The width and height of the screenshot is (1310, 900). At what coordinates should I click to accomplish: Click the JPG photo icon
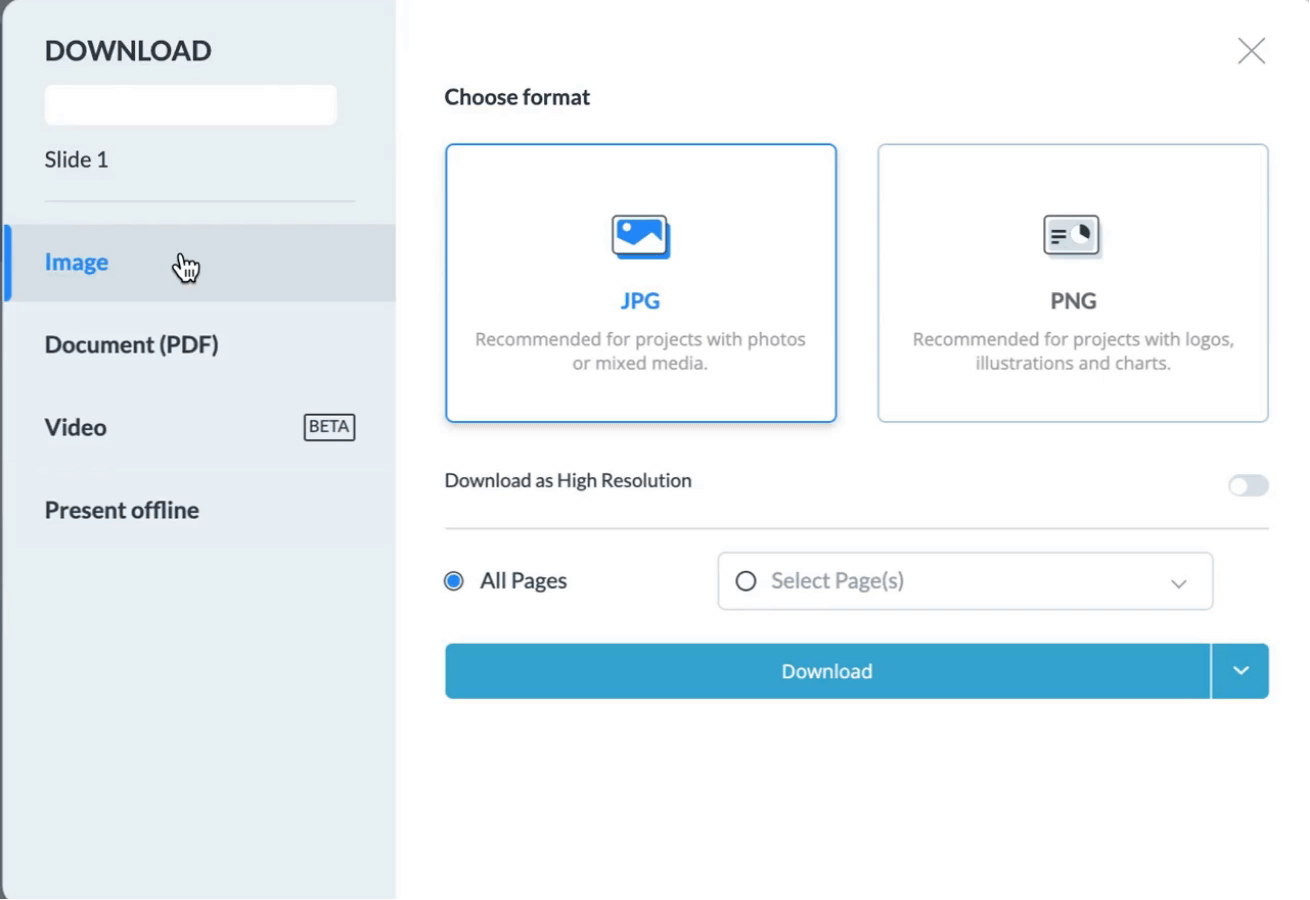[641, 237]
